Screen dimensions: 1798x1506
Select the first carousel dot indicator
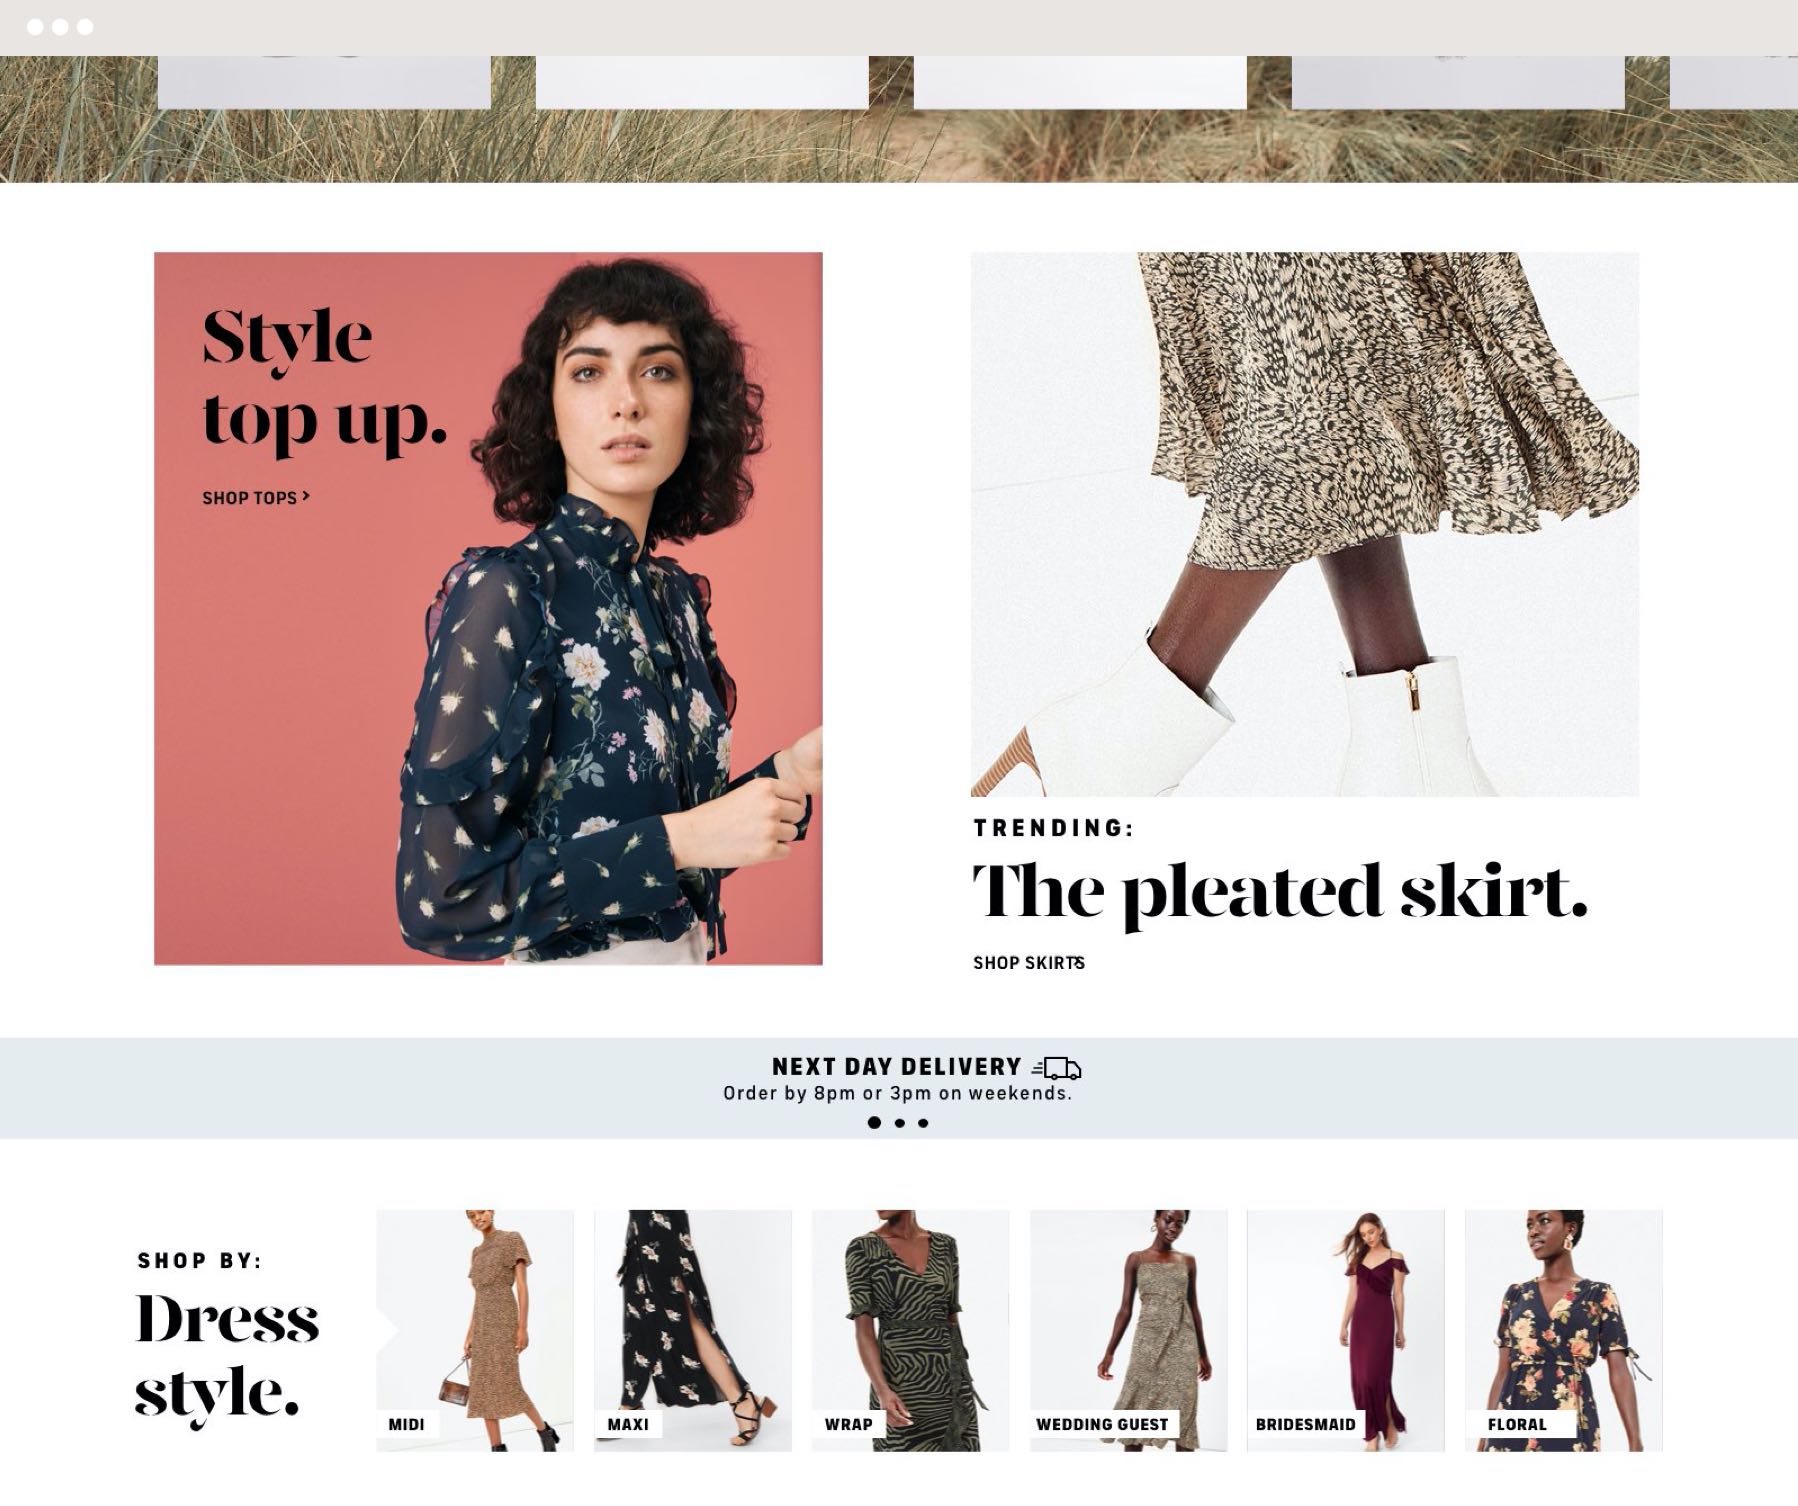click(874, 1122)
